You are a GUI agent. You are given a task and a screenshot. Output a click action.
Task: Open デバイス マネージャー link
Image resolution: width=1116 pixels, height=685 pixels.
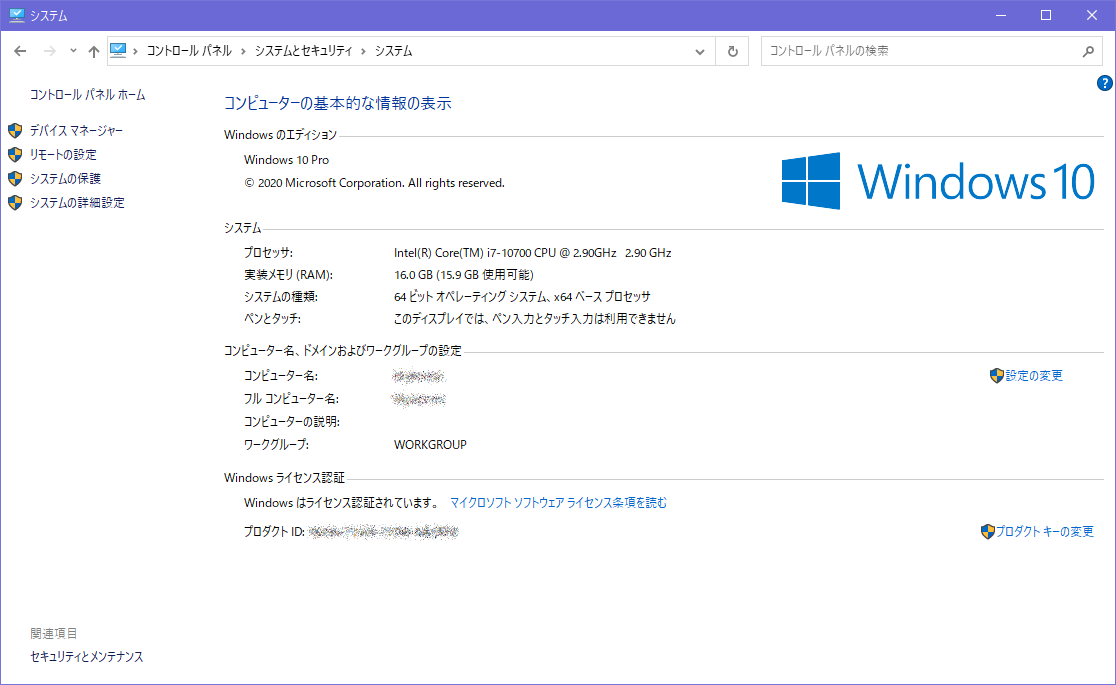[x=76, y=130]
